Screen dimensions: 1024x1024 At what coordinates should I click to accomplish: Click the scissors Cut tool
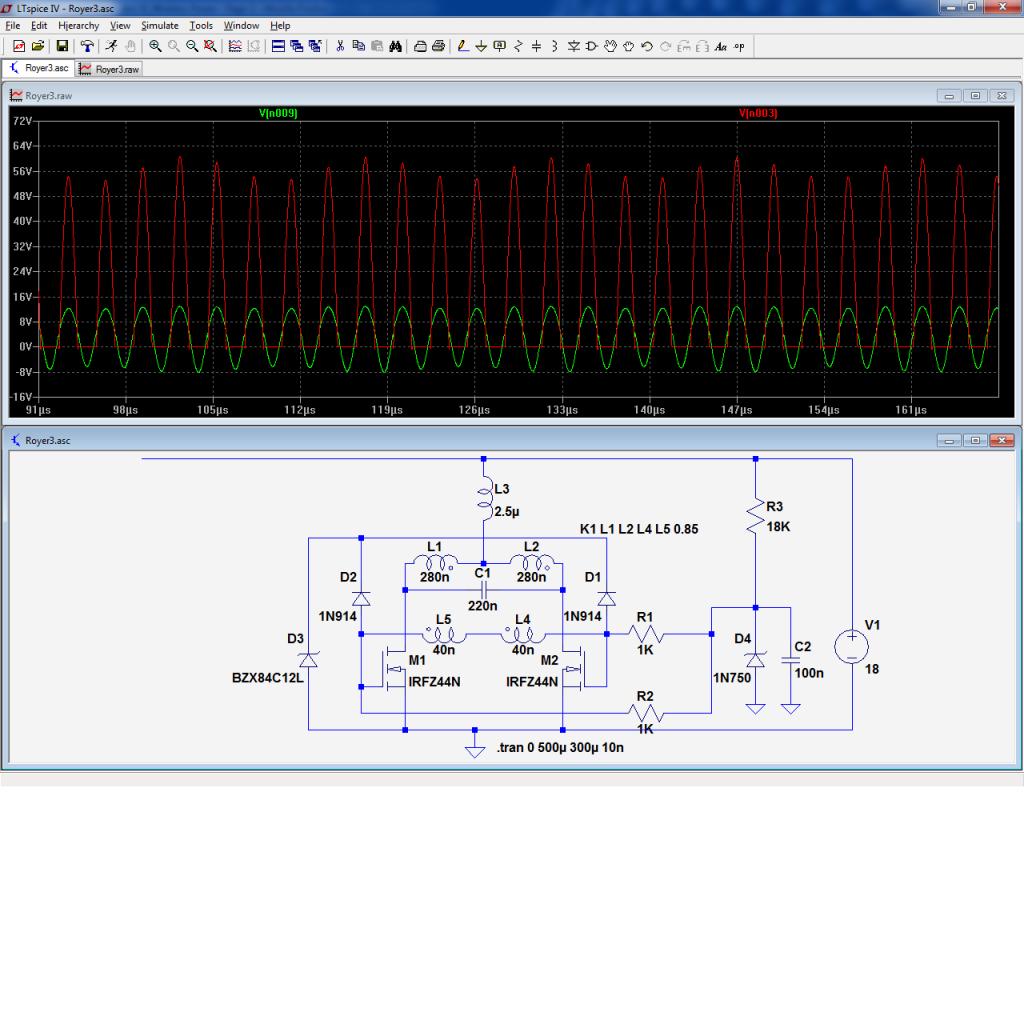pos(340,46)
